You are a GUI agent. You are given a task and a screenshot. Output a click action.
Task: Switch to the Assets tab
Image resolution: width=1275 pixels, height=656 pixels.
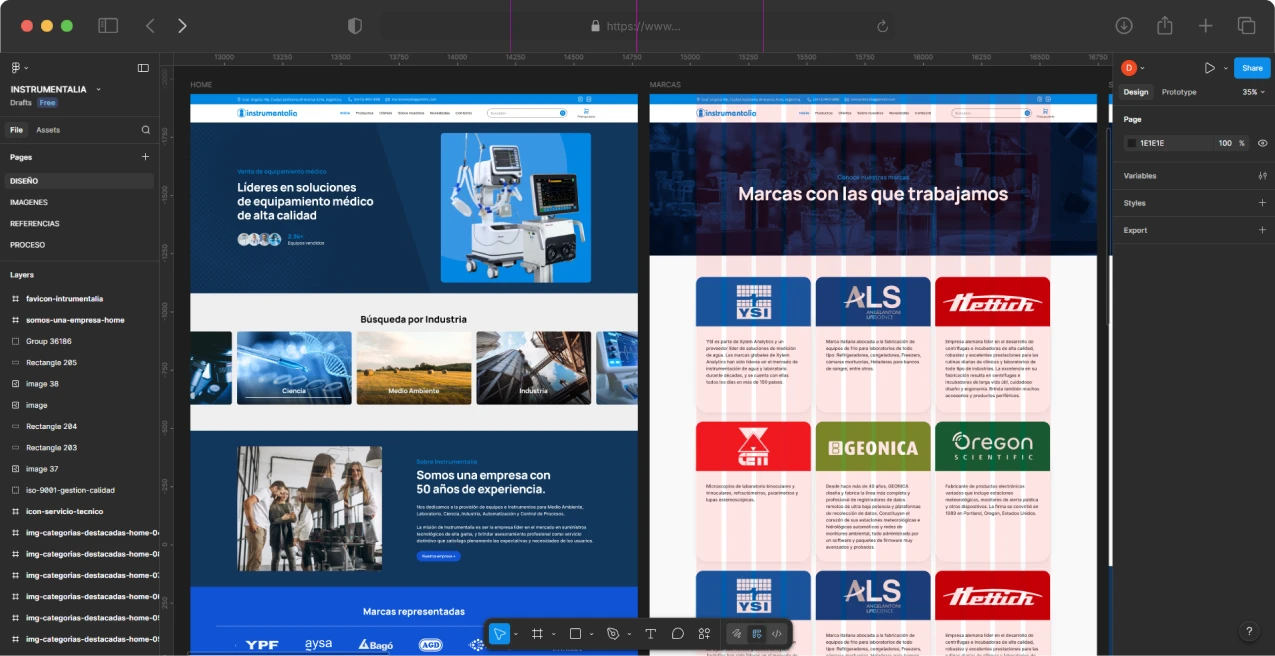click(x=48, y=130)
